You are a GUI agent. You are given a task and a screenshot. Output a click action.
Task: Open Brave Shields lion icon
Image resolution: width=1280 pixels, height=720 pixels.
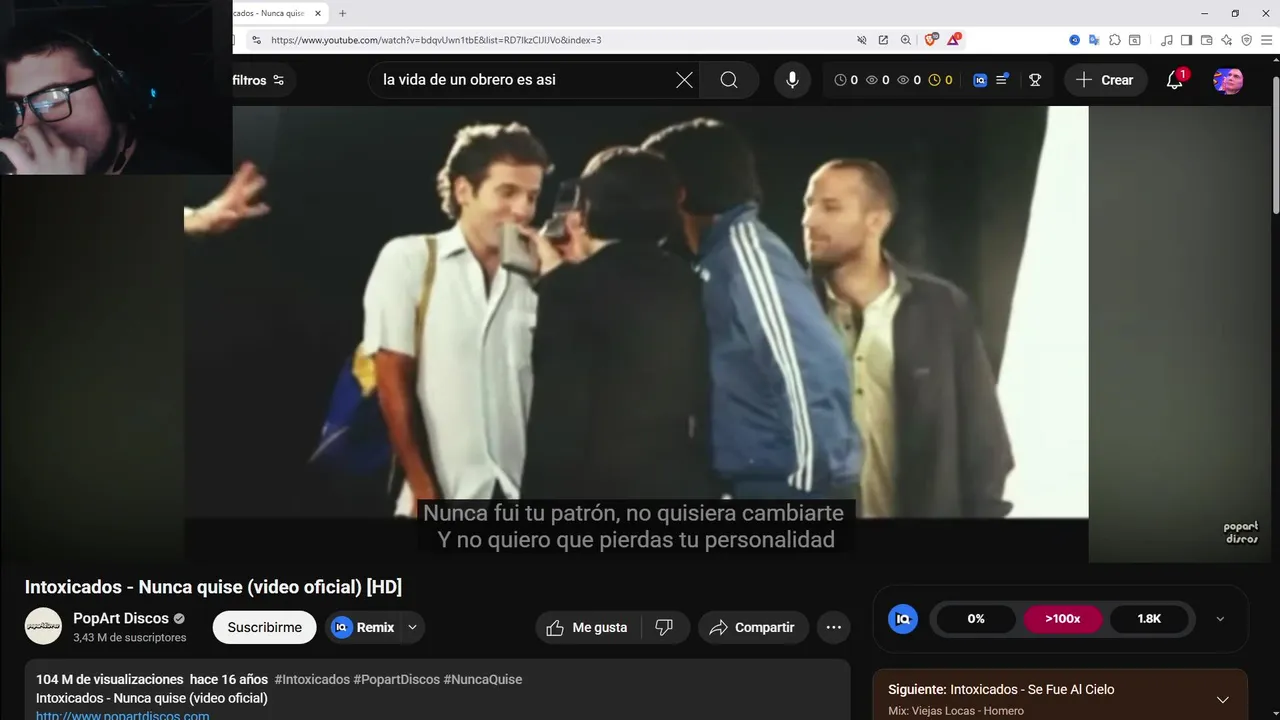(931, 40)
